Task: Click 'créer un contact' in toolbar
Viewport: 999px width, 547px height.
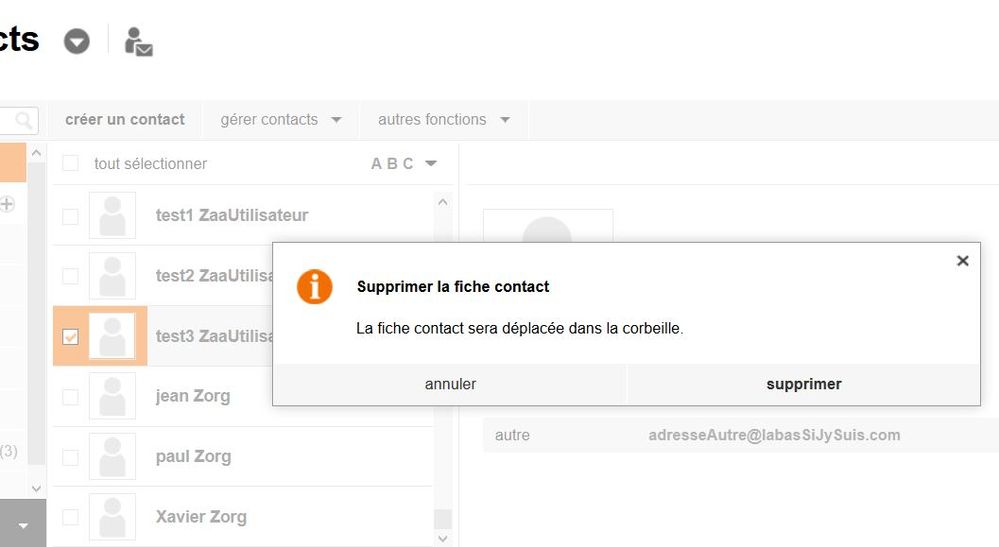Action: 125,120
